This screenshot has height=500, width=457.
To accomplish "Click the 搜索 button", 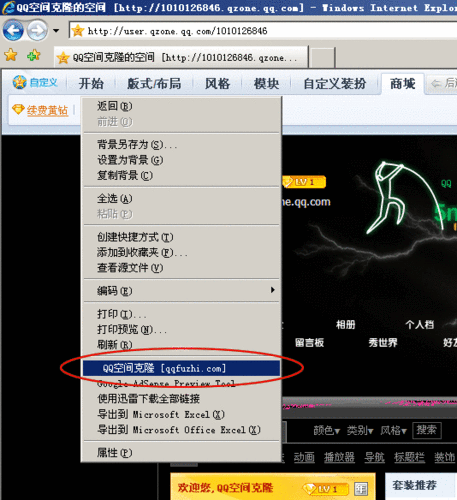I will 426,430.
